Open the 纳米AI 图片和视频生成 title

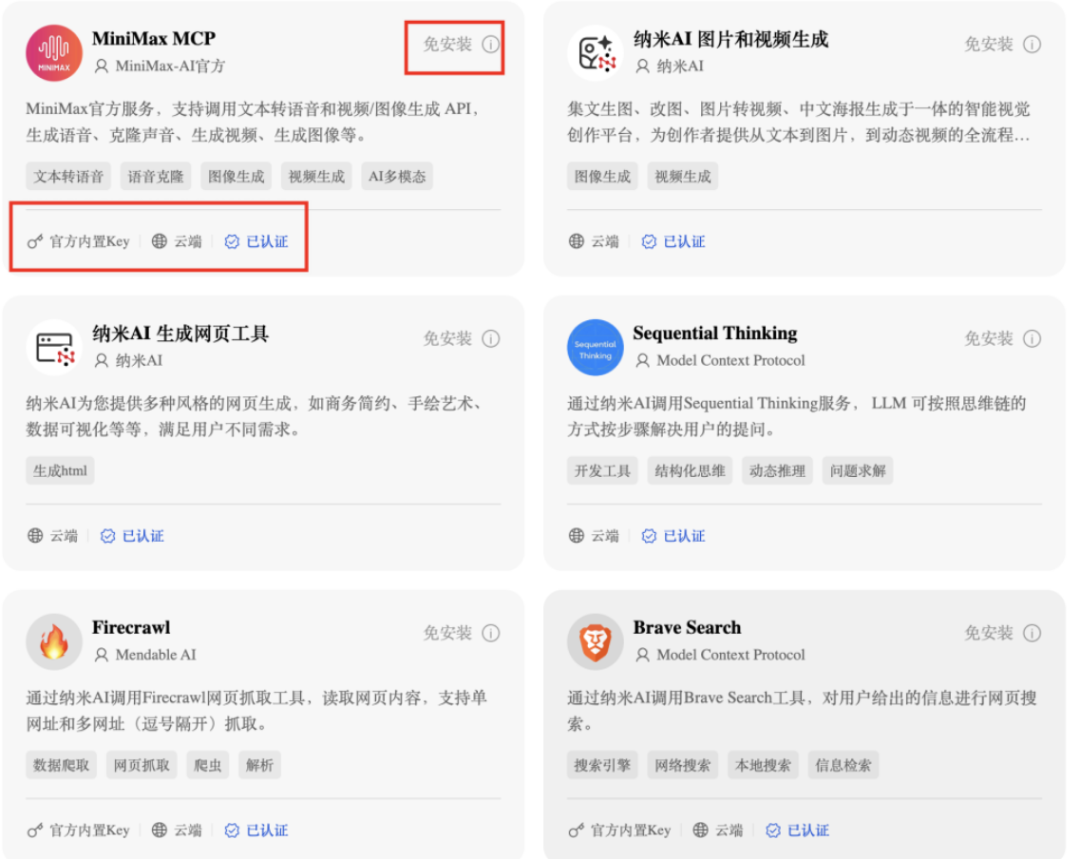tap(731, 39)
